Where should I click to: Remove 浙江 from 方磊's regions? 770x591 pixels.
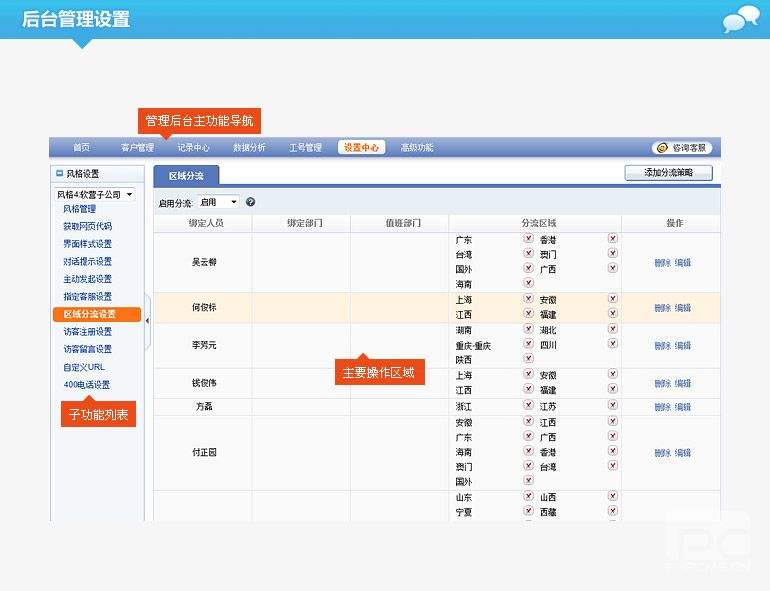528,405
